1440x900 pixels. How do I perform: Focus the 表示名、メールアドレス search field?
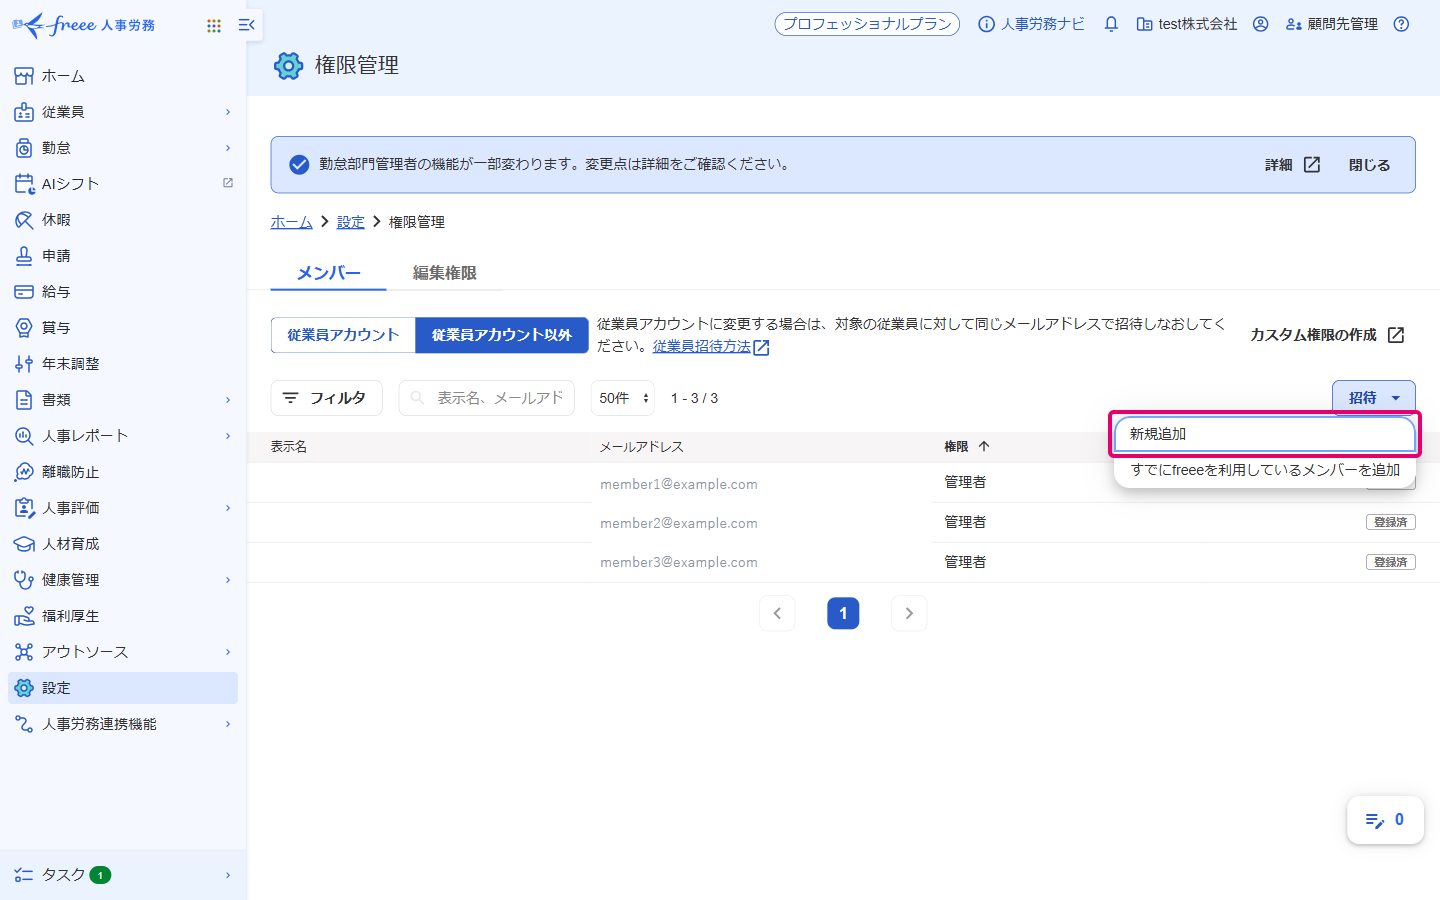(487, 398)
